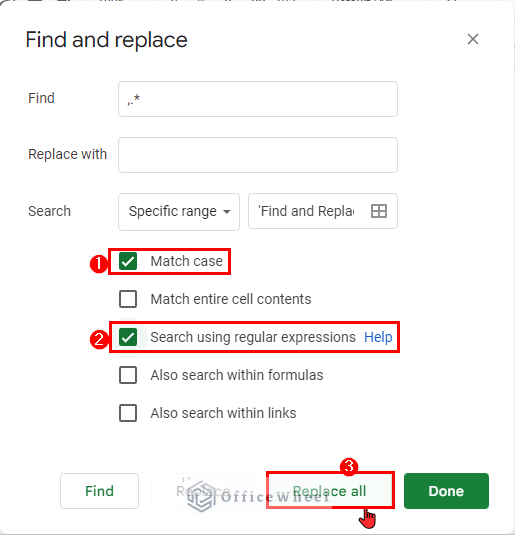This screenshot has width=515, height=535.
Task: Enable Match entire cell contents
Action: (128, 299)
